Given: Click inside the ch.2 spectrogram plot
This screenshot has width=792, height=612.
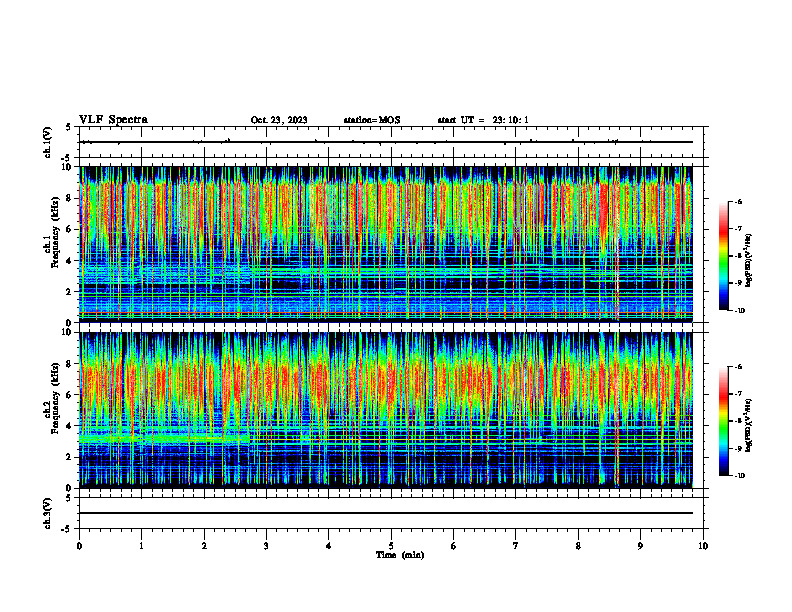Looking at the screenshot, I should pos(386,410).
